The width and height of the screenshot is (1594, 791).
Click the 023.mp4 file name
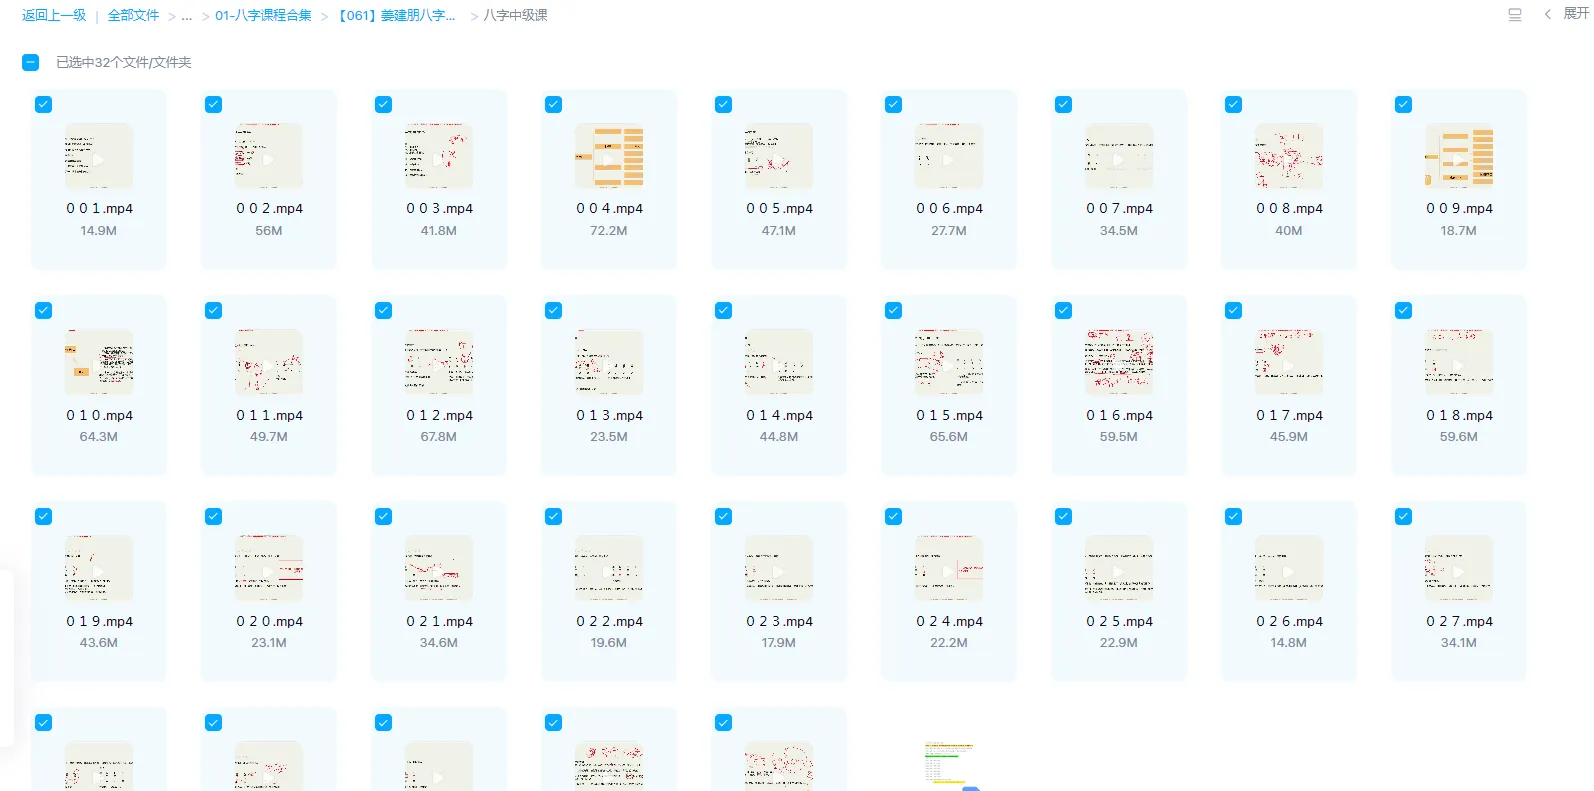[x=779, y=621]
